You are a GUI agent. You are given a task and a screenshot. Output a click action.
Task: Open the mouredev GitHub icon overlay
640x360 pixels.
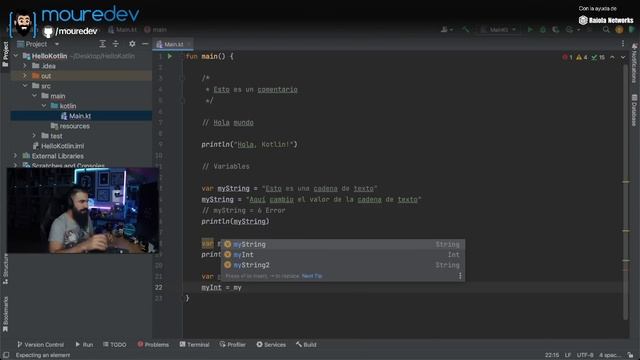coord(48,31)
